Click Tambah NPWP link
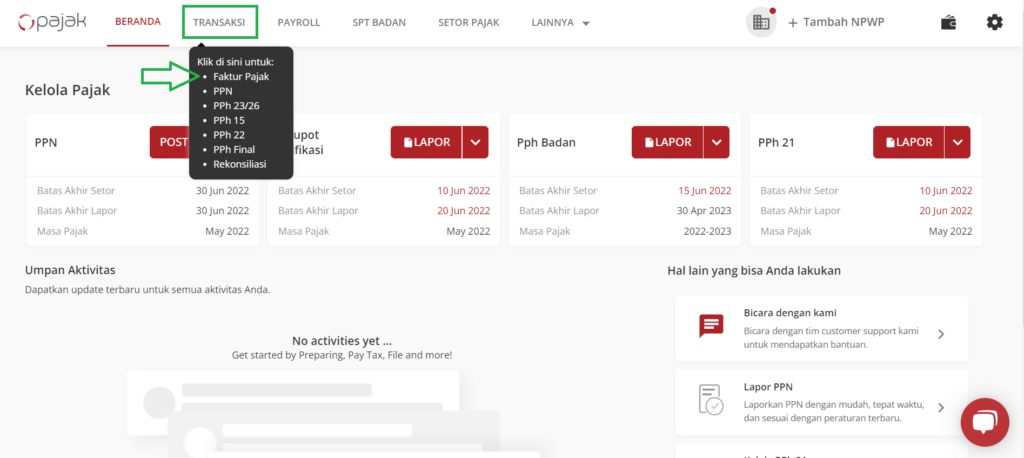The image size is (1024, 458). [843, 22]
